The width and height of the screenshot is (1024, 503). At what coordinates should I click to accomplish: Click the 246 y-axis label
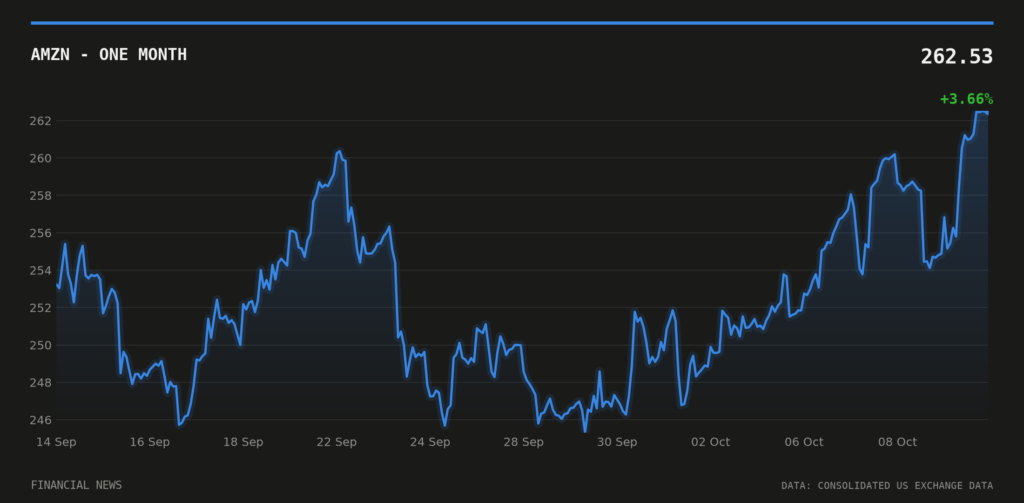tap(40, 419)
